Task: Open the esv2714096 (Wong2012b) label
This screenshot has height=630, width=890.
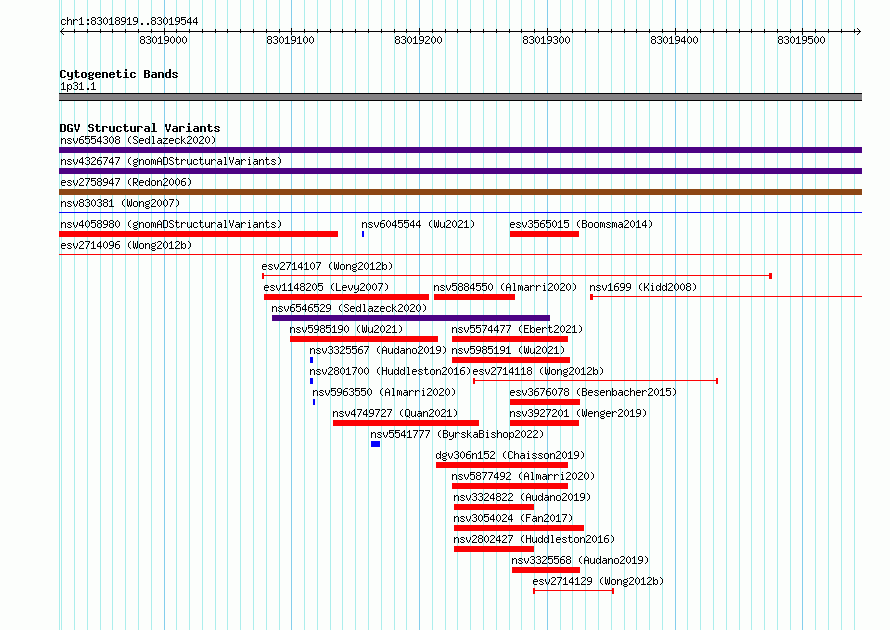Action: [x=126, y=245]
